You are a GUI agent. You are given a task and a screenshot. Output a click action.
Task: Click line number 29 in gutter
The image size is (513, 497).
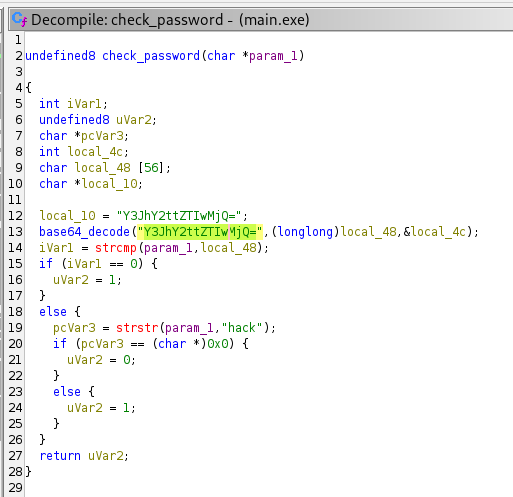point(15,488)
